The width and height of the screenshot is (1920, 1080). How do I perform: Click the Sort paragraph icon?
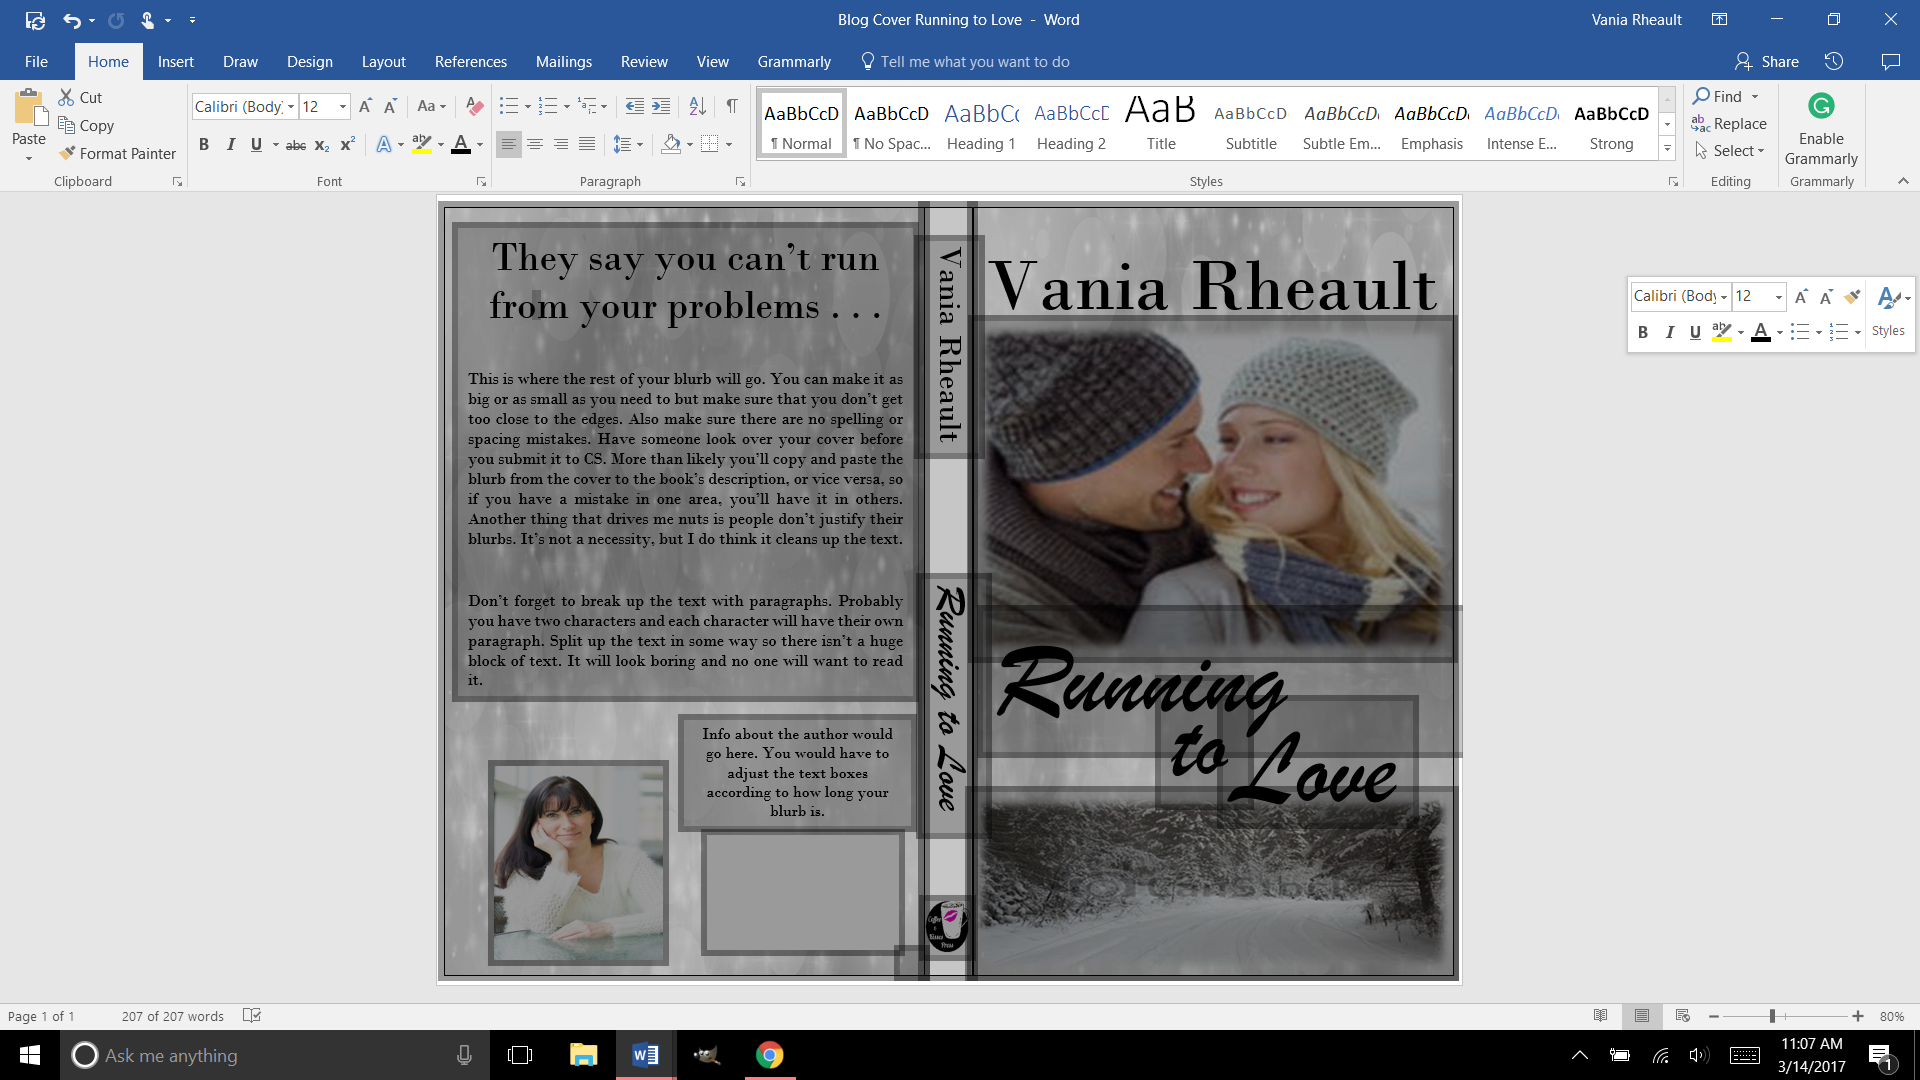click(698, 106)
